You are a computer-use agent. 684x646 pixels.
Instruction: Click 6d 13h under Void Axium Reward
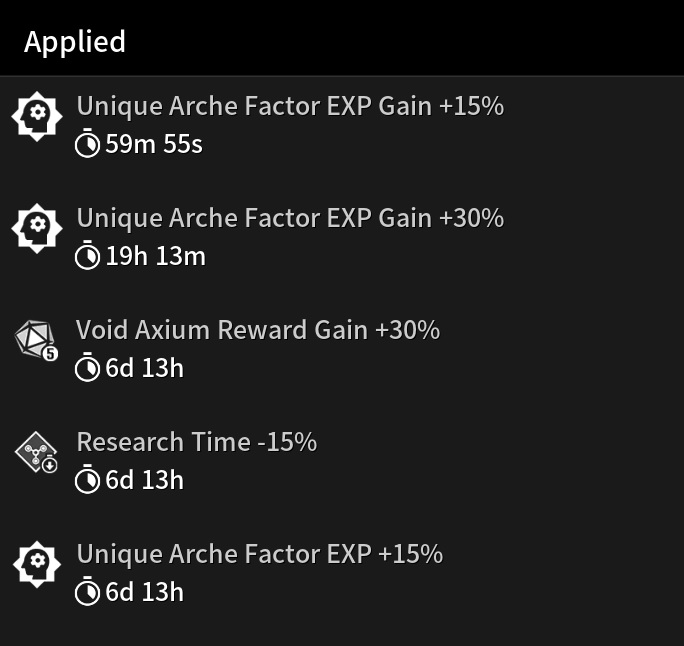pos(144,368)
